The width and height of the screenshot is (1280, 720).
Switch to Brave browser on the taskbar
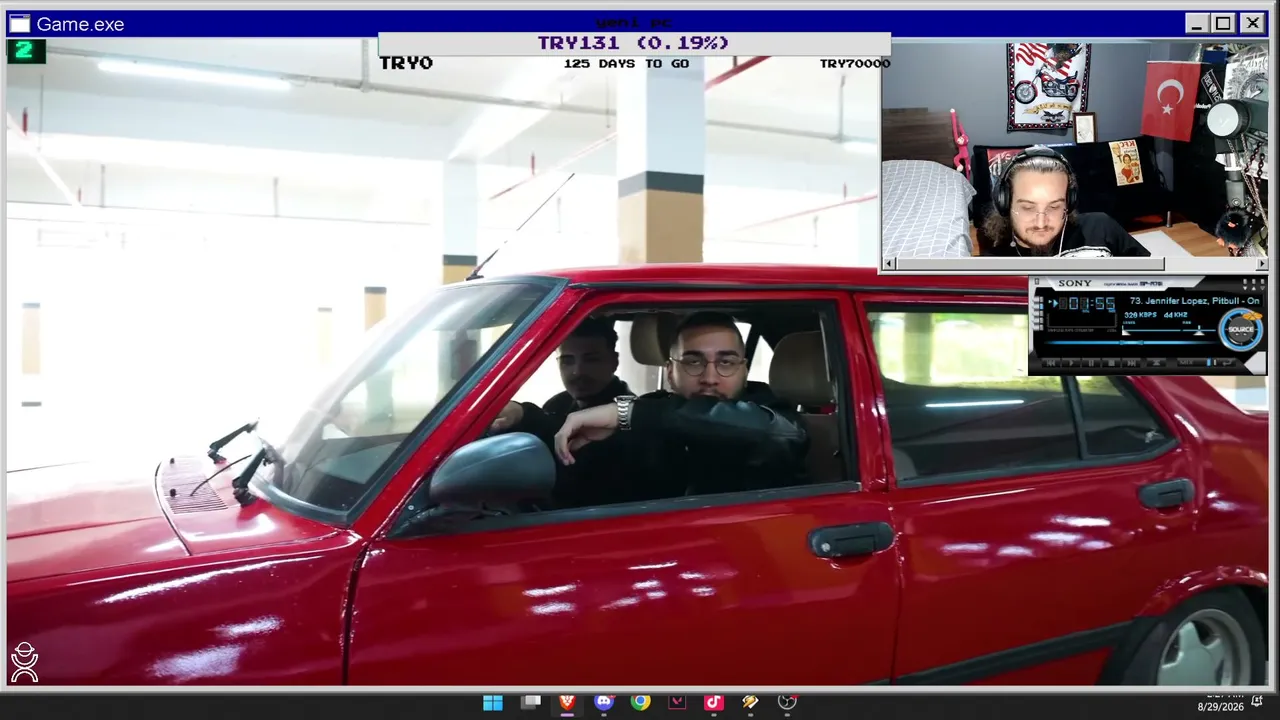567,702
